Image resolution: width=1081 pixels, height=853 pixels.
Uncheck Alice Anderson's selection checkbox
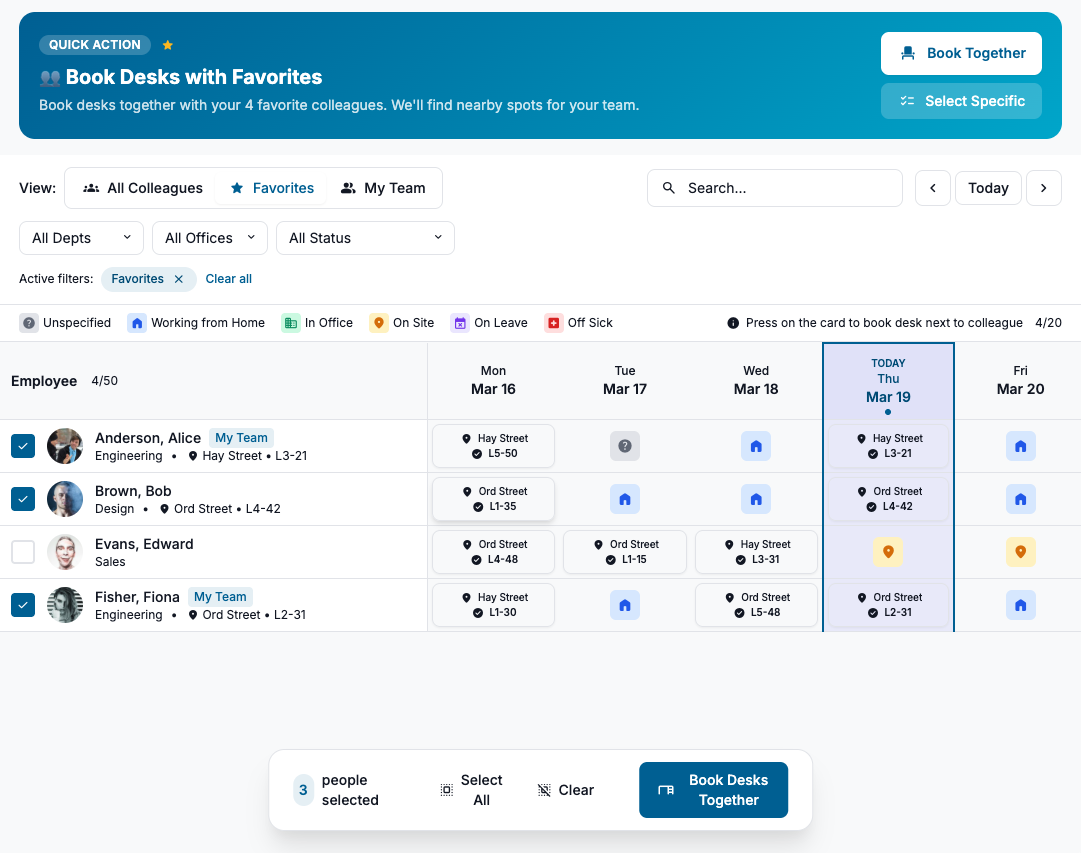coord(23,446)
